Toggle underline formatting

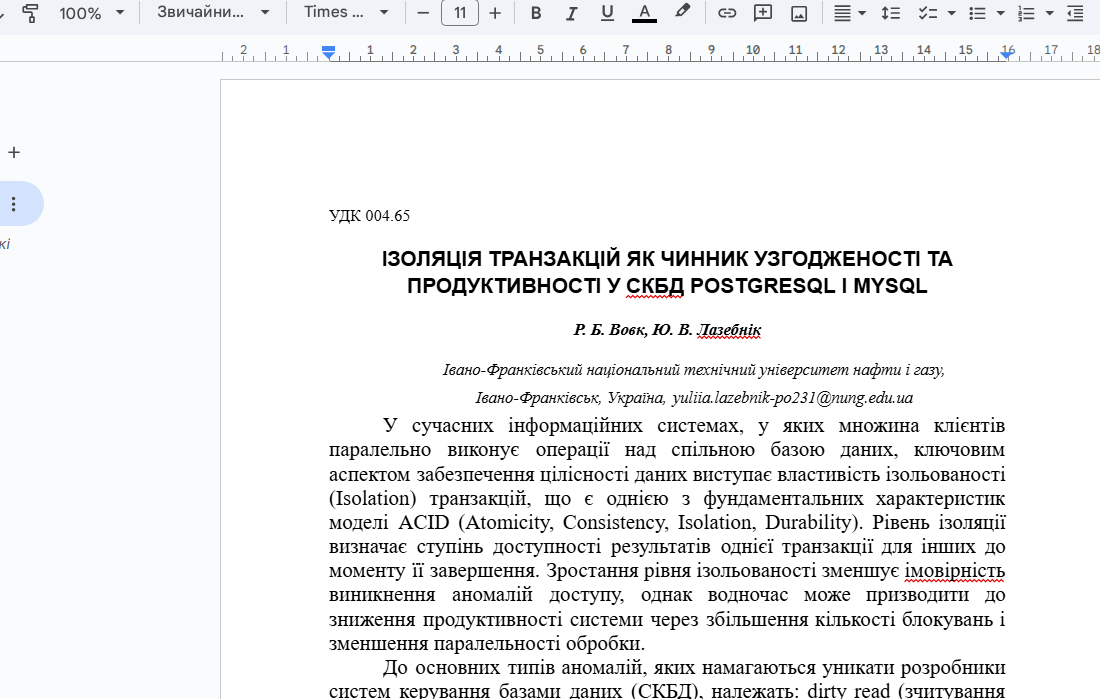[x=607, y=13]
